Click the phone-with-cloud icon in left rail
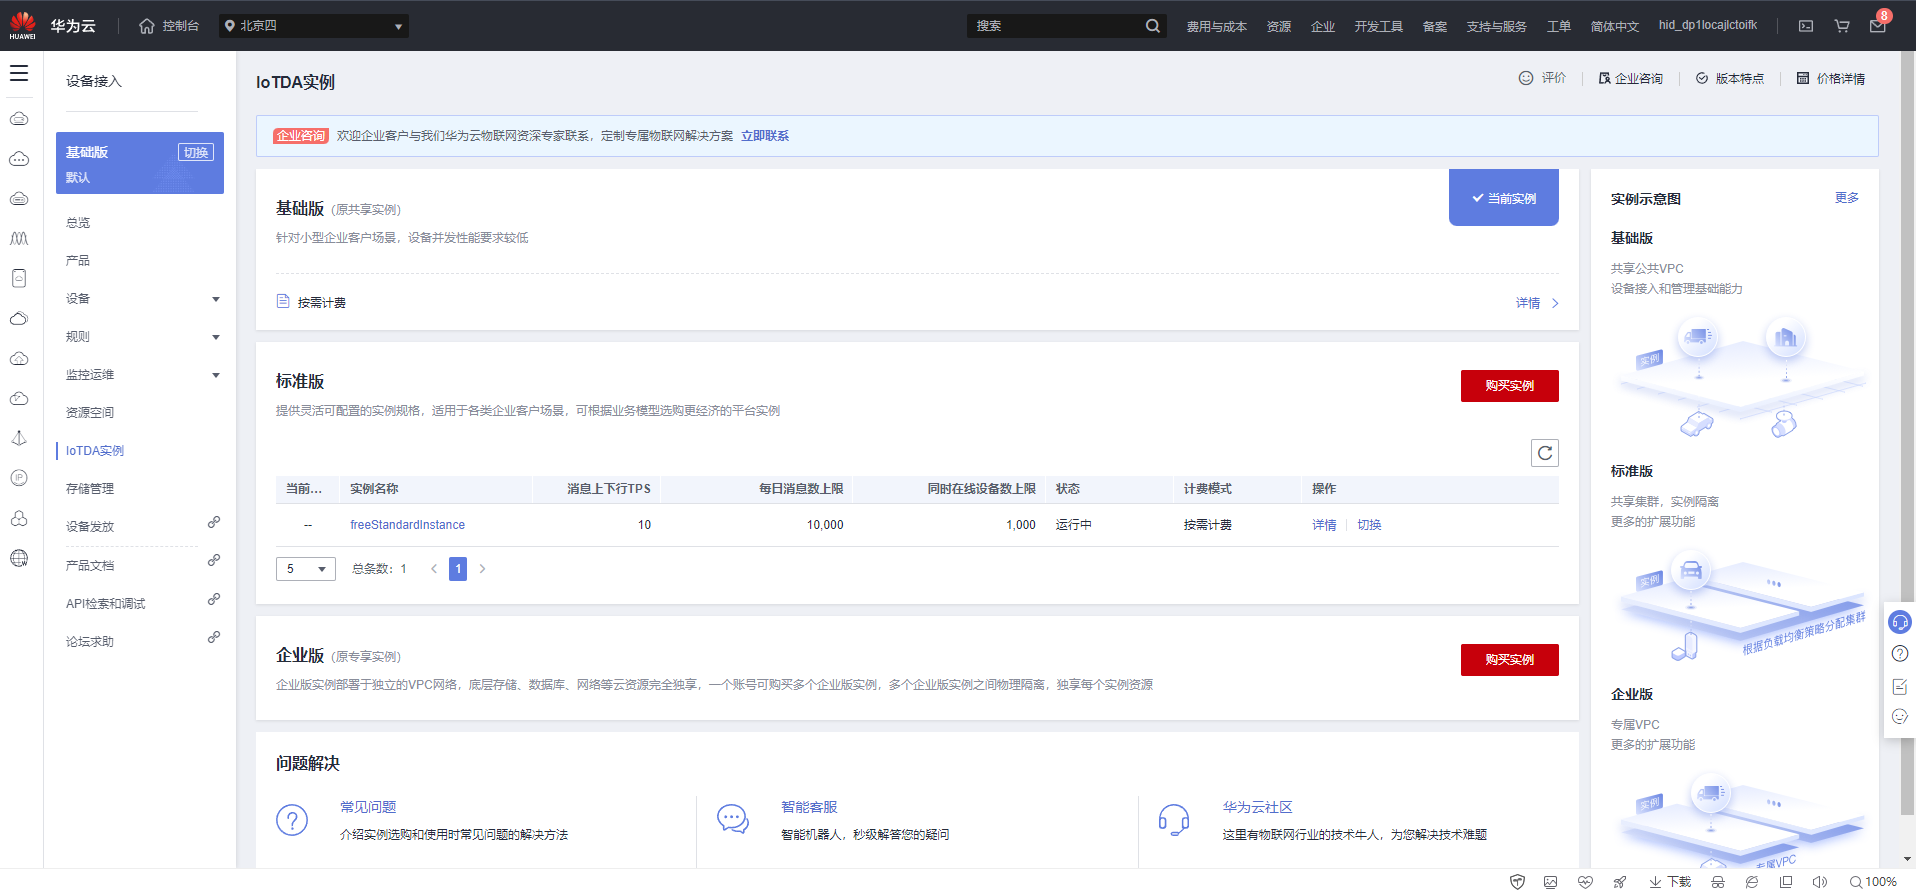1916x891 pixels. coord(19,278)
